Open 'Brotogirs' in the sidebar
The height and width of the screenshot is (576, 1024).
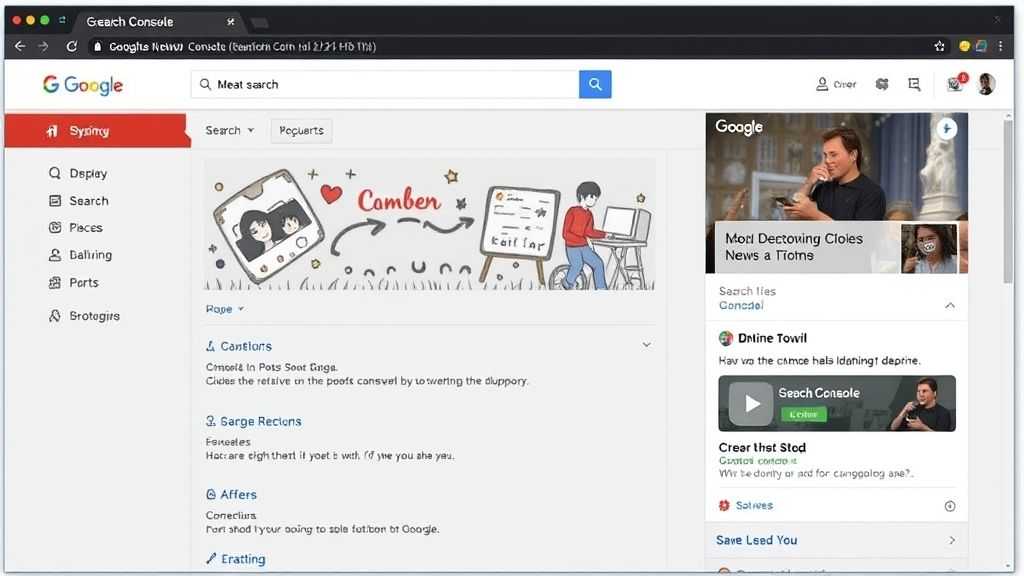[84, 315]
